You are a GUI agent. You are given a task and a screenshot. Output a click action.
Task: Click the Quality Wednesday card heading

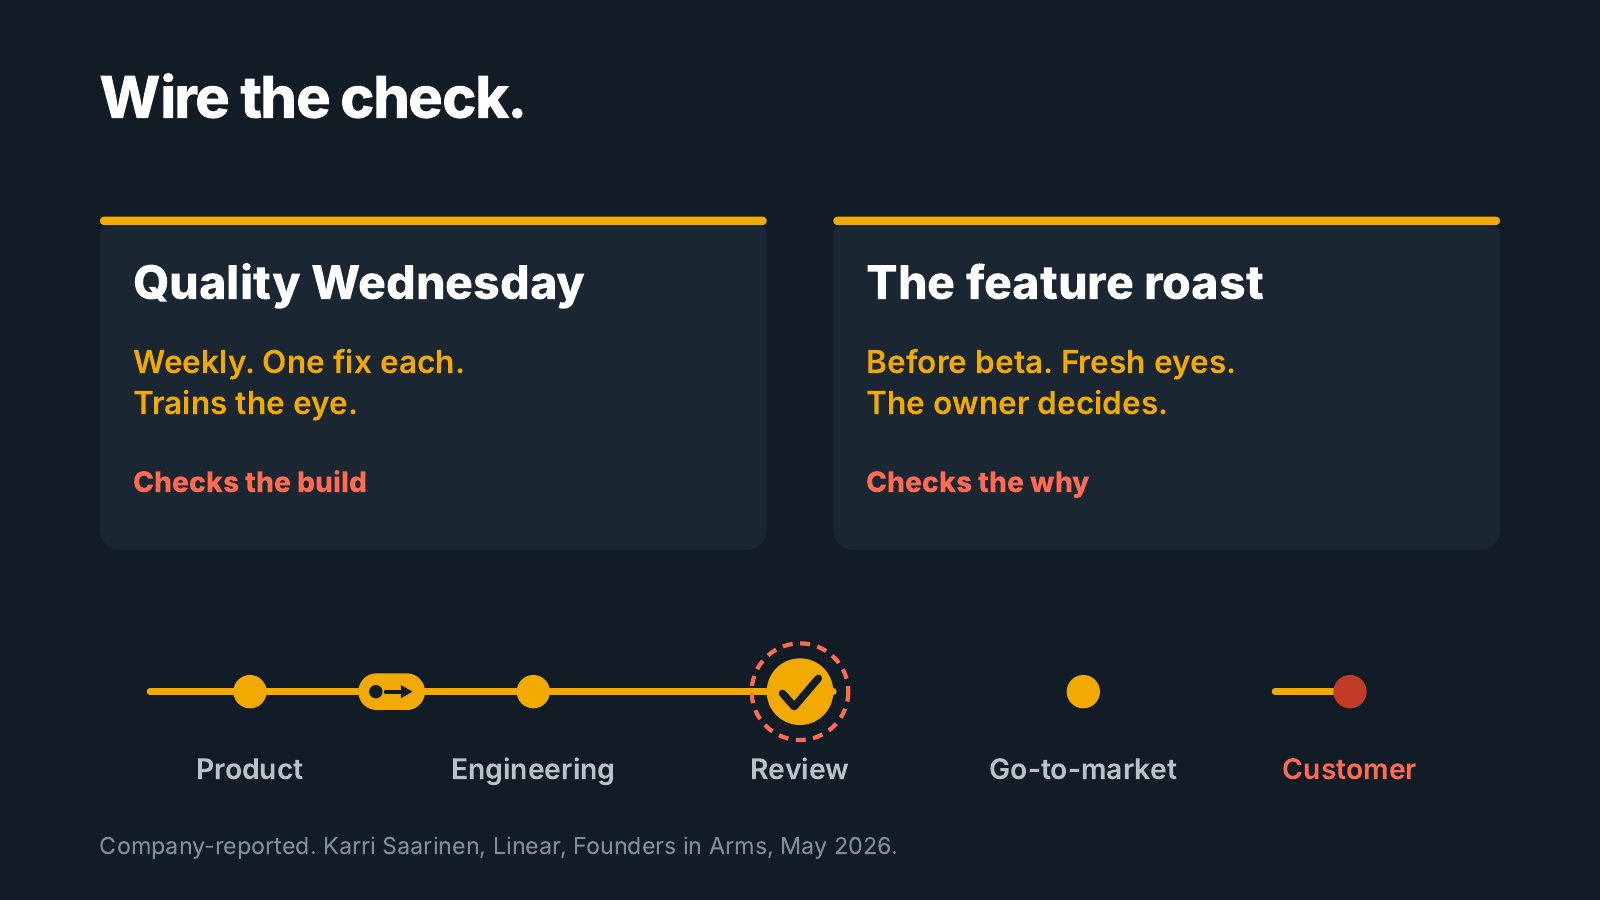[x=358, y=283]
